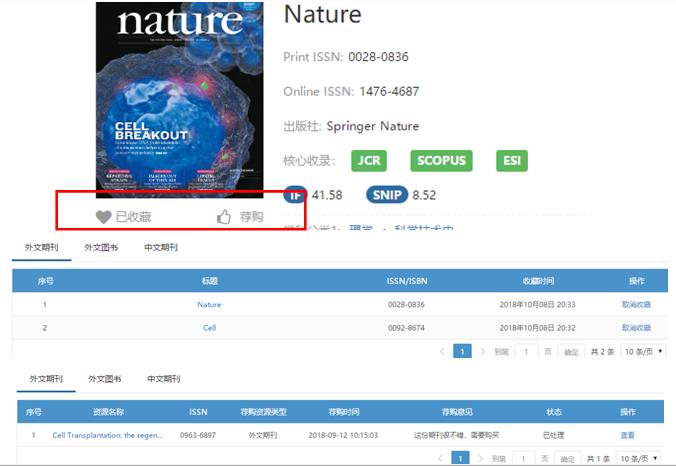Click the SNIP metric badge
676x466 pixels.
pyautogui.click(x=387, y=195)
